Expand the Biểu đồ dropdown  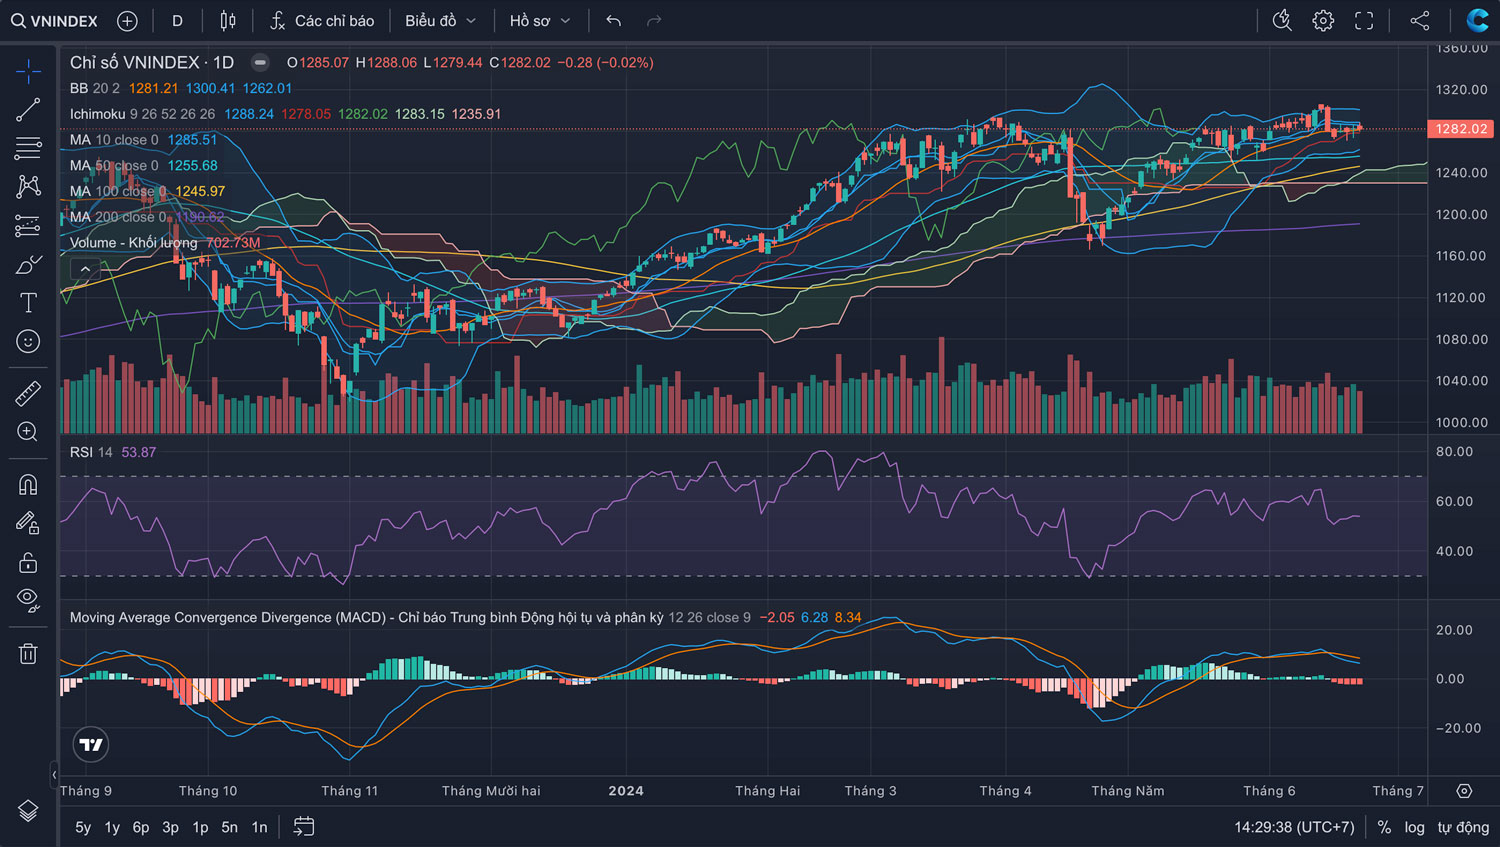[x=440, y=21]
